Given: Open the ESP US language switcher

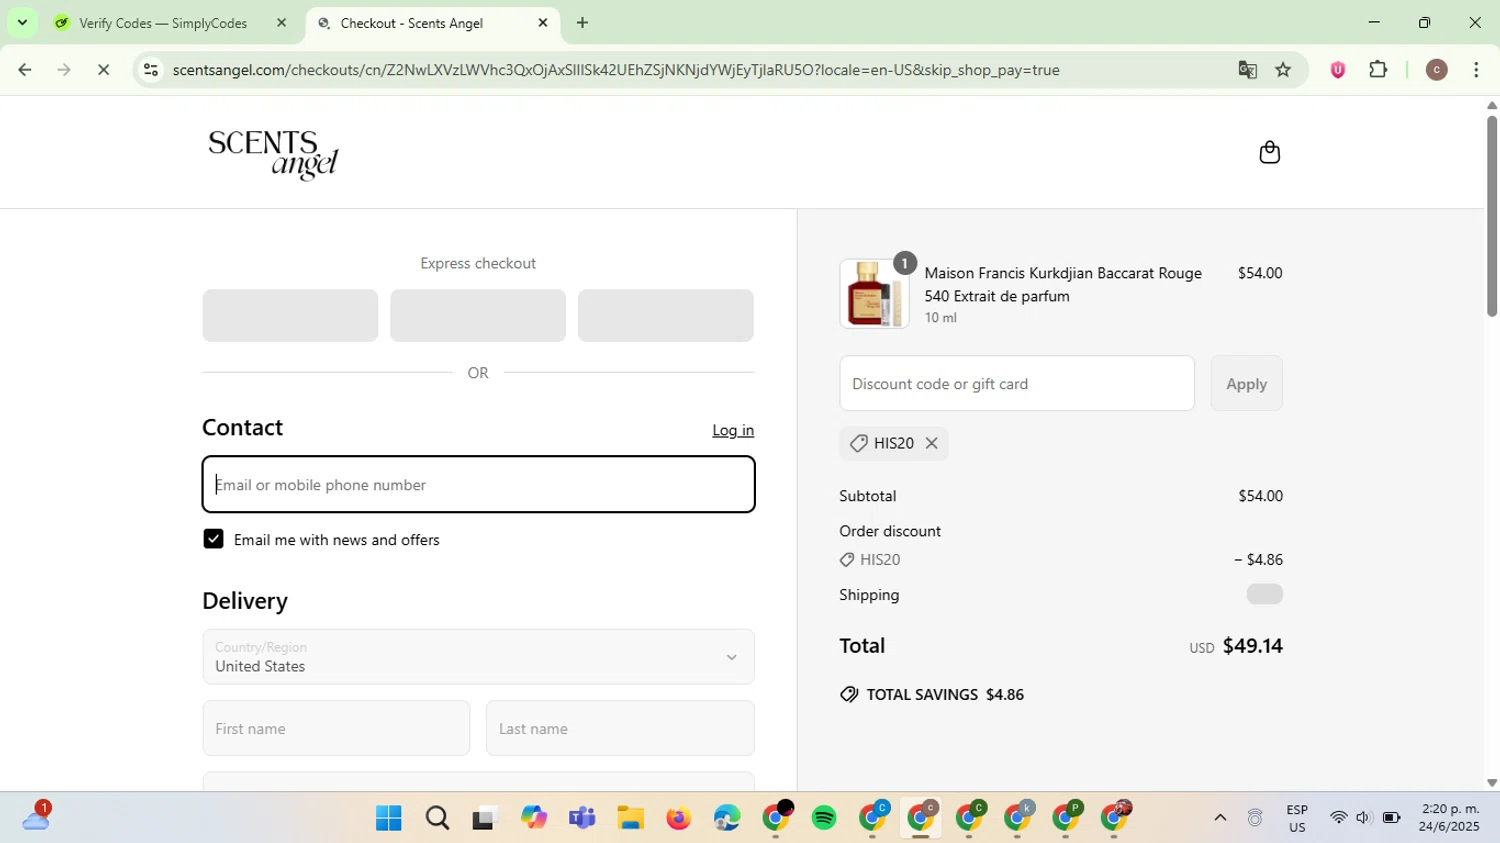Looking at the screenshot, I should (1297, 818).
